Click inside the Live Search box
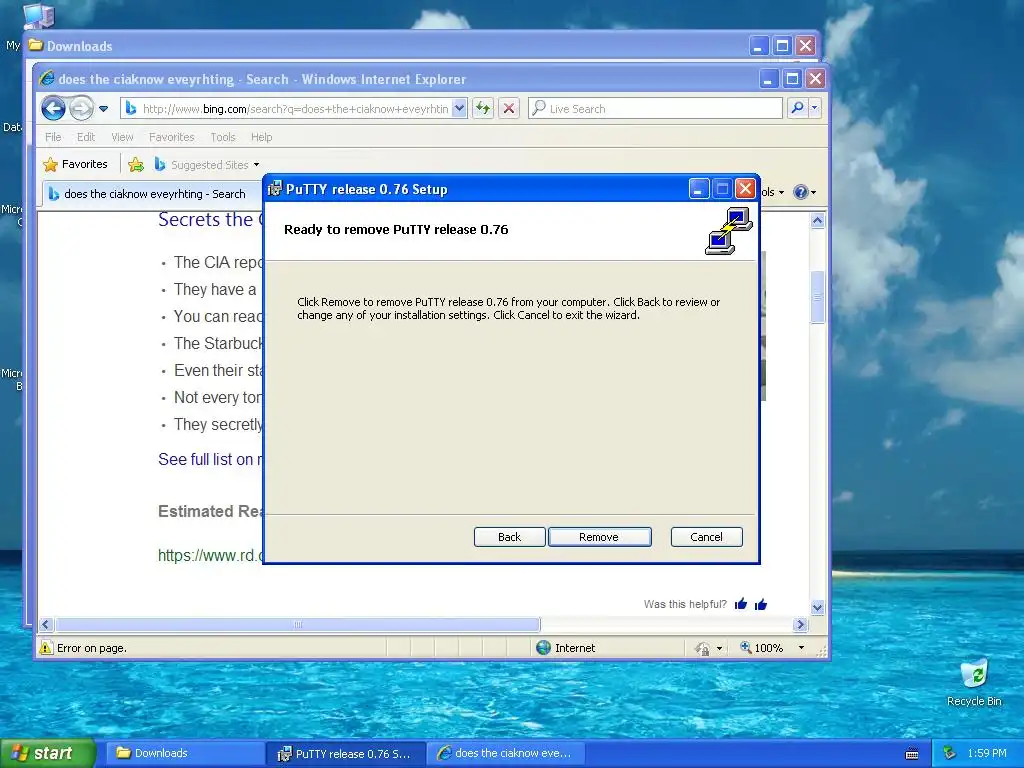Screen dimensions: 1024x768 (655, 108)
